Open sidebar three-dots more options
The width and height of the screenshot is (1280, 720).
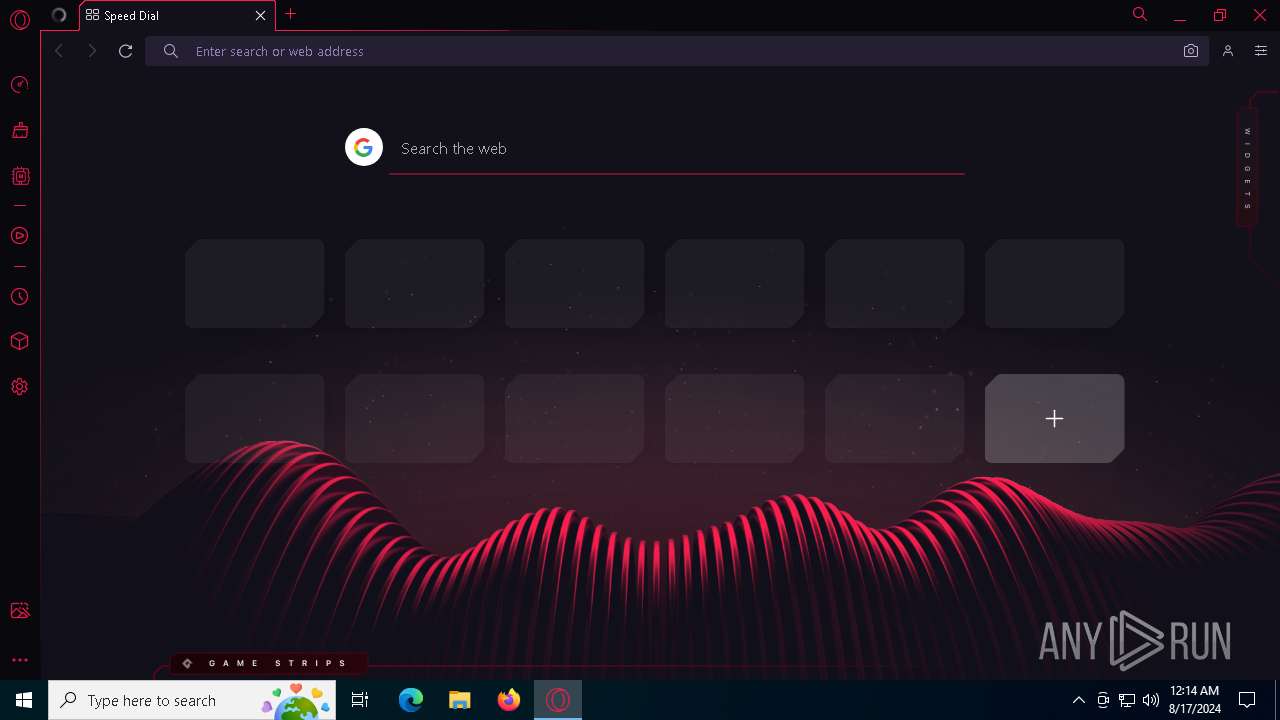[19, 660]
